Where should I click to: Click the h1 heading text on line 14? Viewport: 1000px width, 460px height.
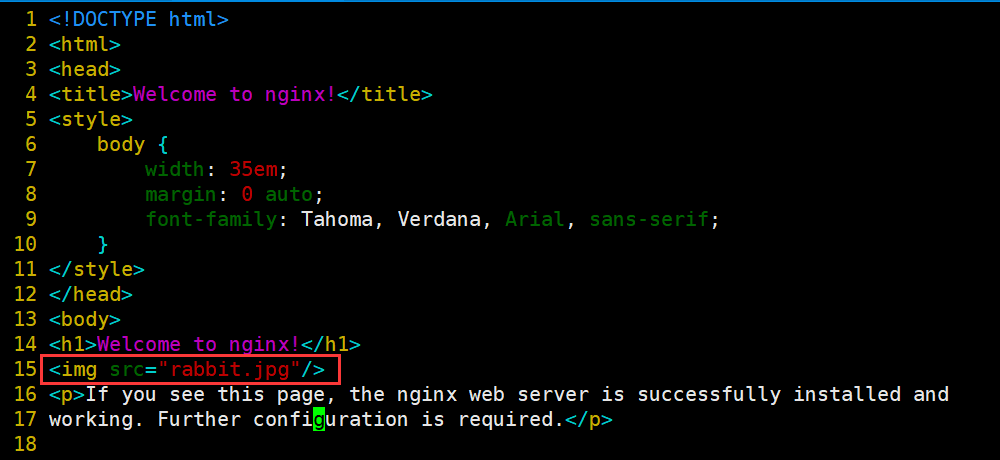tap(198, 344)
